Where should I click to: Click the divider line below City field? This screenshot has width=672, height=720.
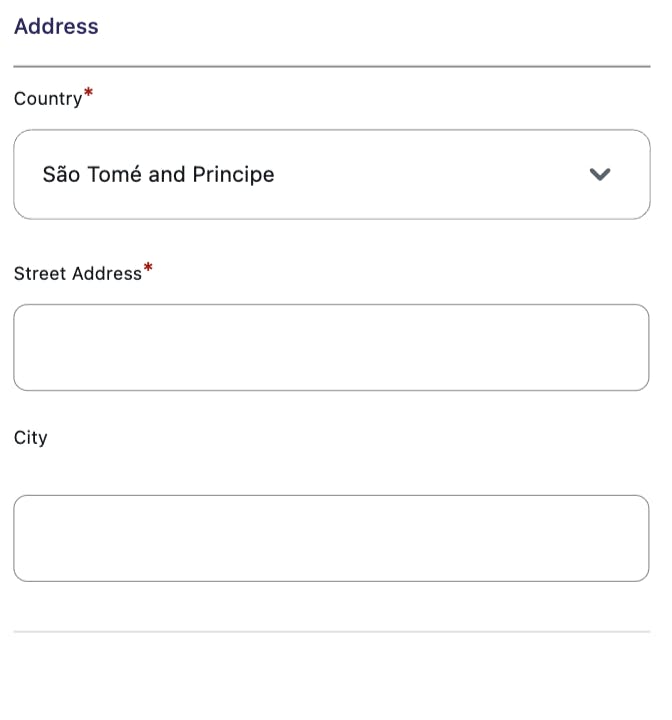pos(331,631)
